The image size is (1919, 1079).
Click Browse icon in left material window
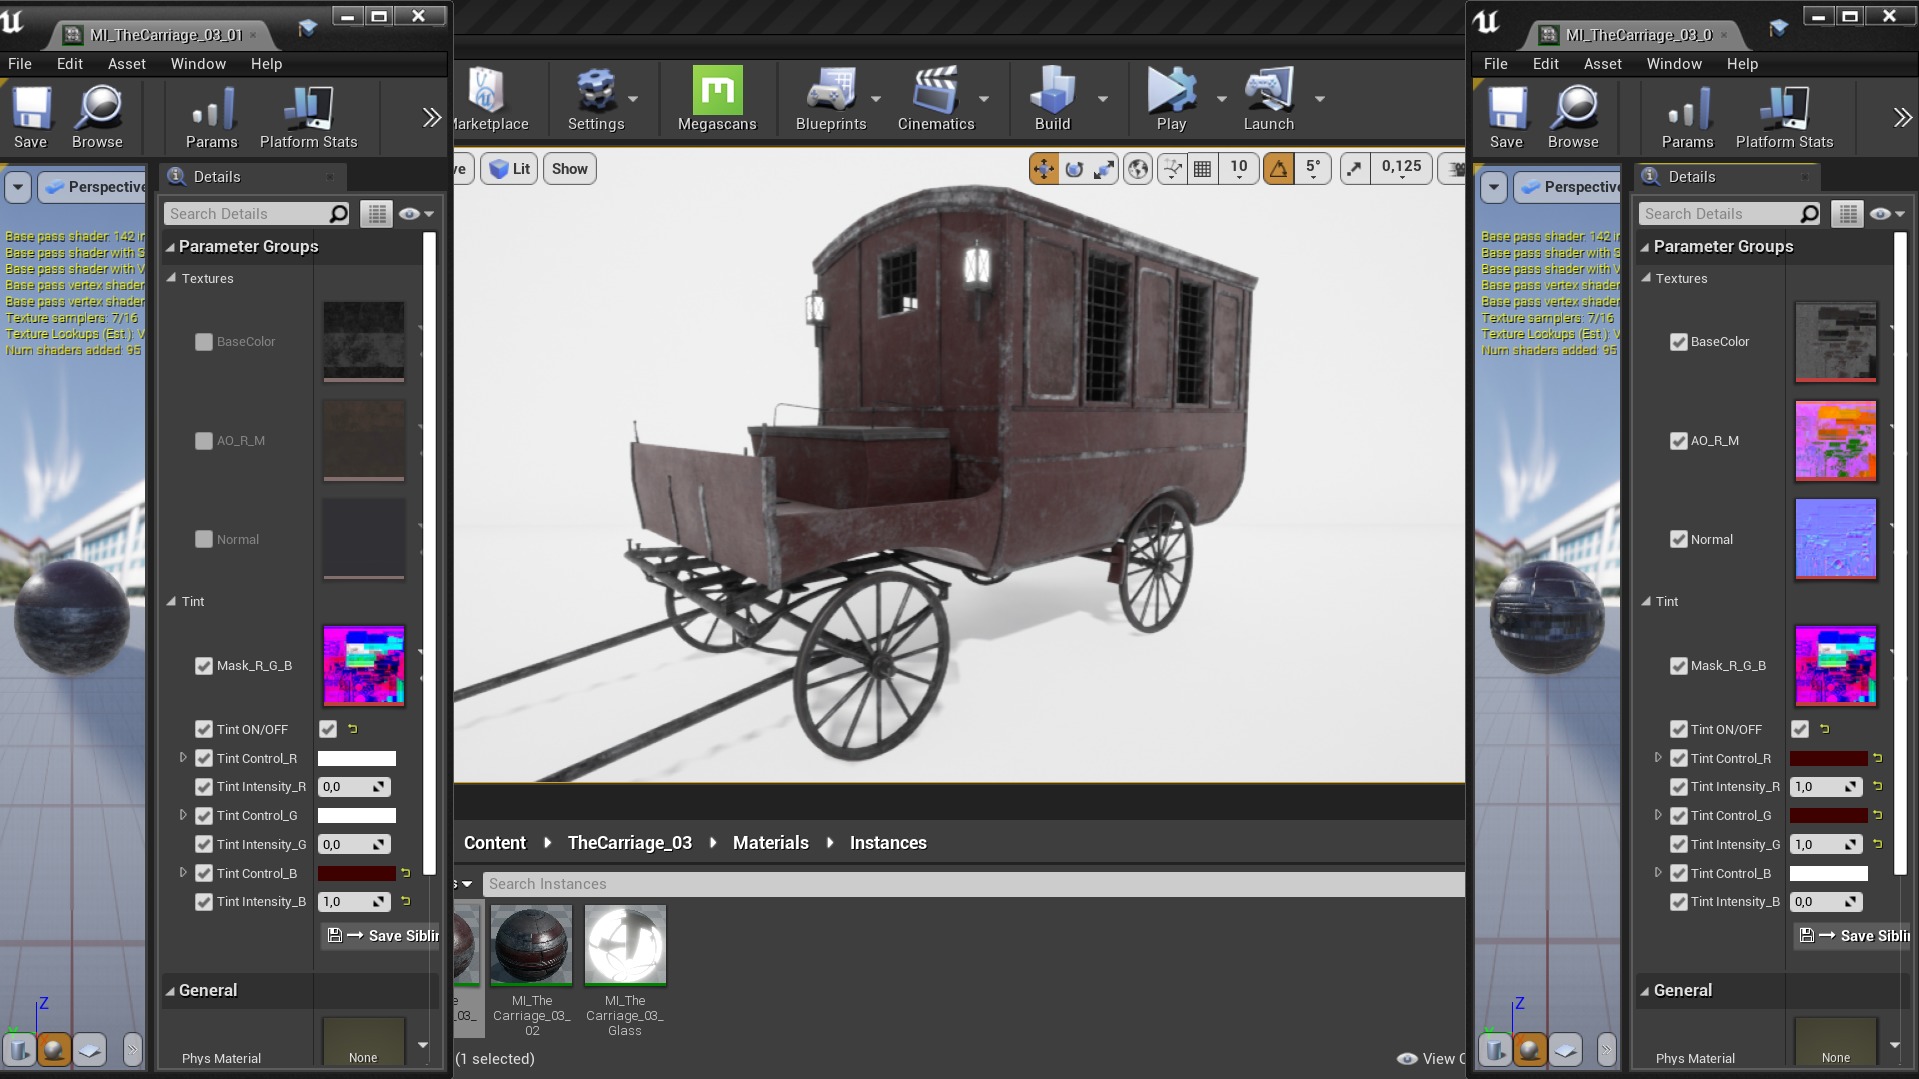click(97, 117)
